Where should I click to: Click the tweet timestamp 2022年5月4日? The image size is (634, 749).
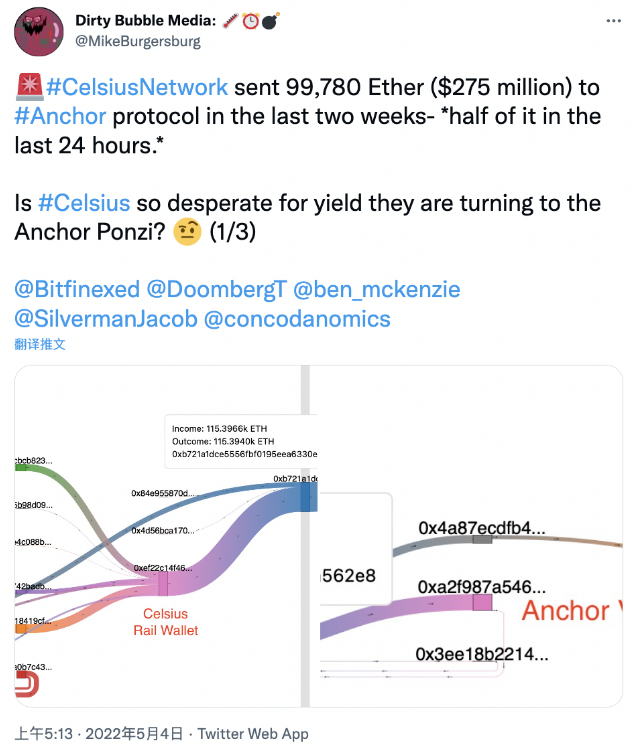pyautogui.click(x=134, y=734)
